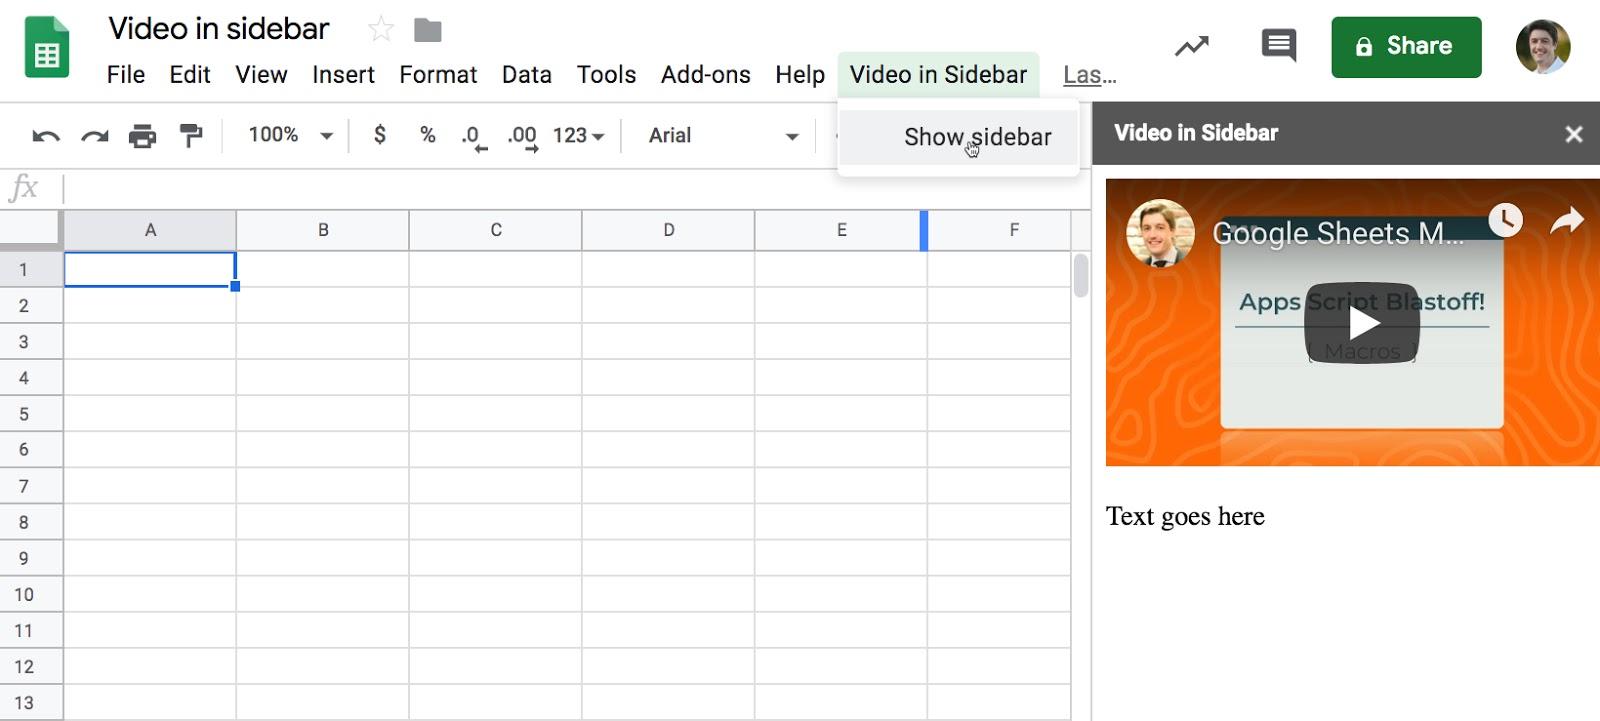Click the video Share arrow icon
Viewport: 1600px width, 721px height.
pos(1567,220)
